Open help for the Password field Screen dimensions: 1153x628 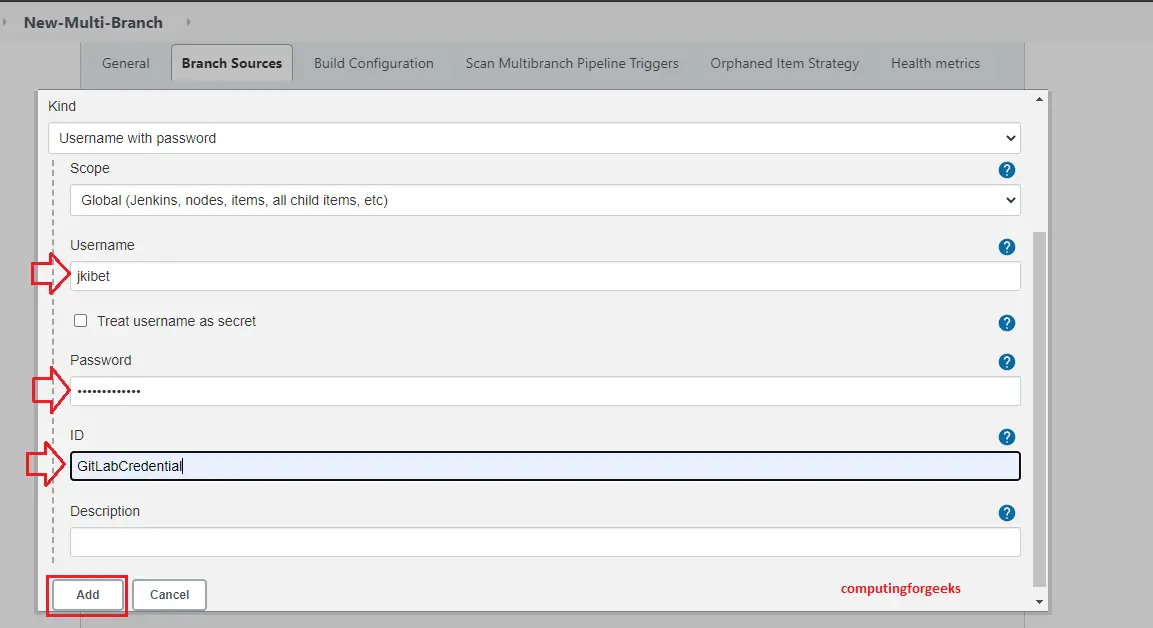click(x=1007, y=362)
